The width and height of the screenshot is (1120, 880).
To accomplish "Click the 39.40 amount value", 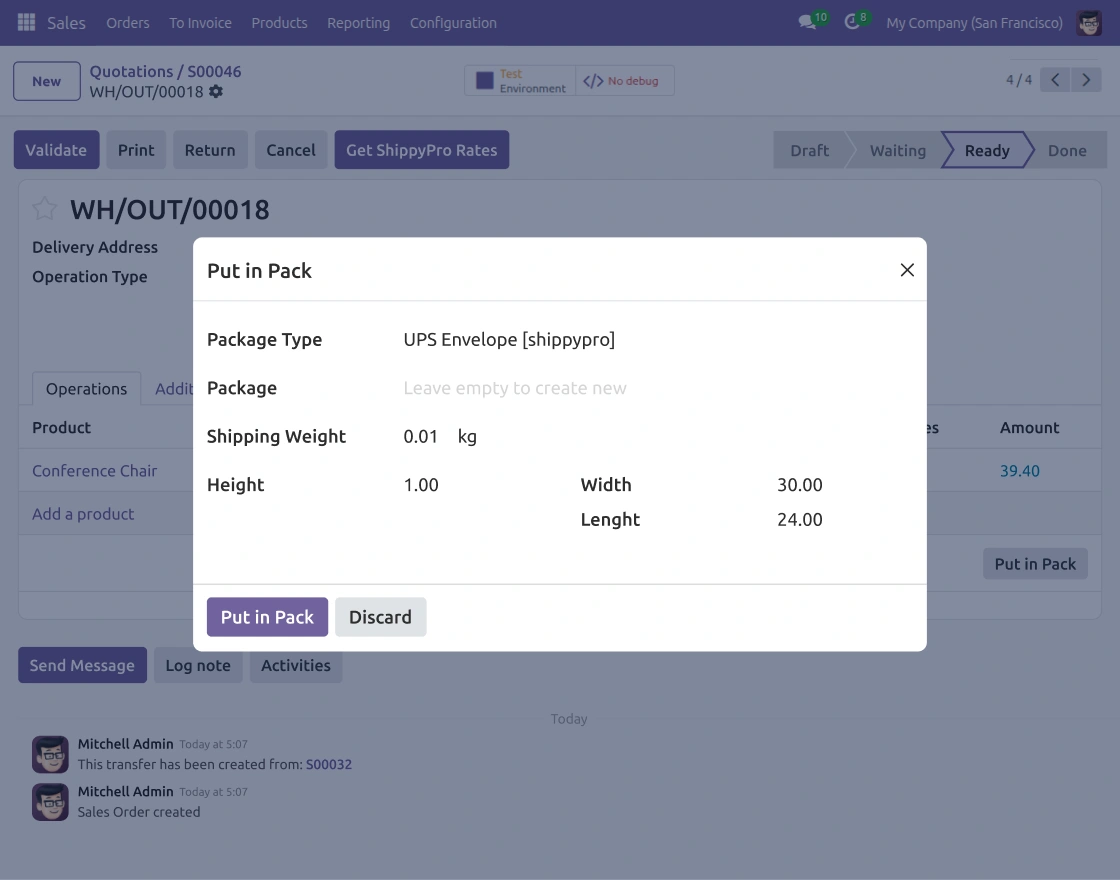I will click(x=1019, y=471).
